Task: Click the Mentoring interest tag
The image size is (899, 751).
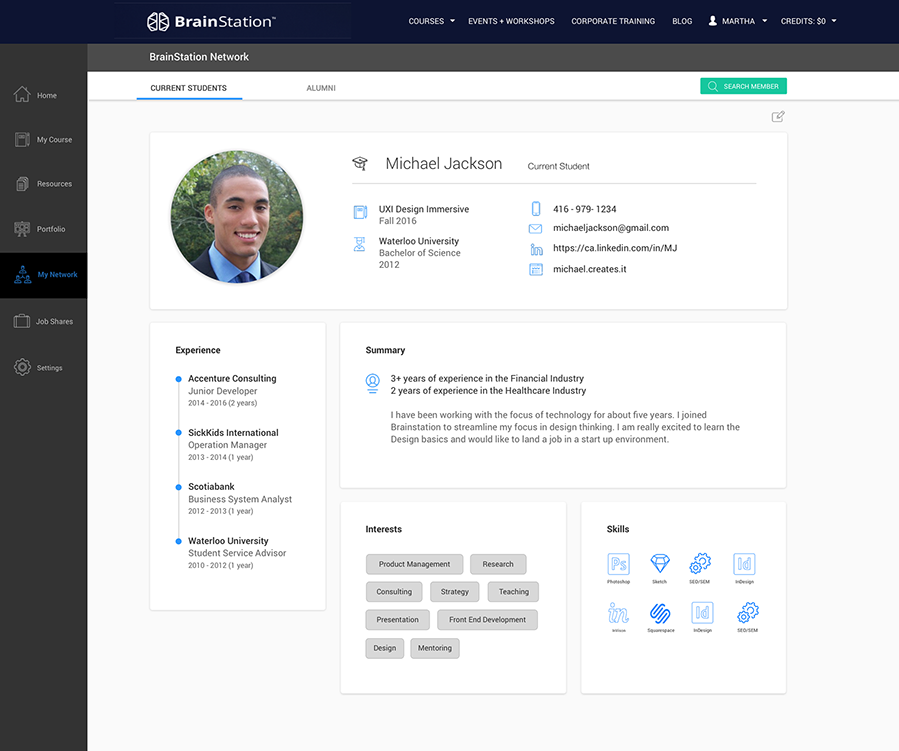Action: click(435, 648)
